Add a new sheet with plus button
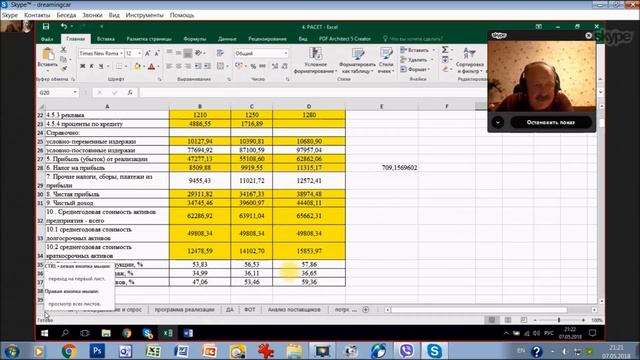Viewport: 640px width, 360px height. 366,310
